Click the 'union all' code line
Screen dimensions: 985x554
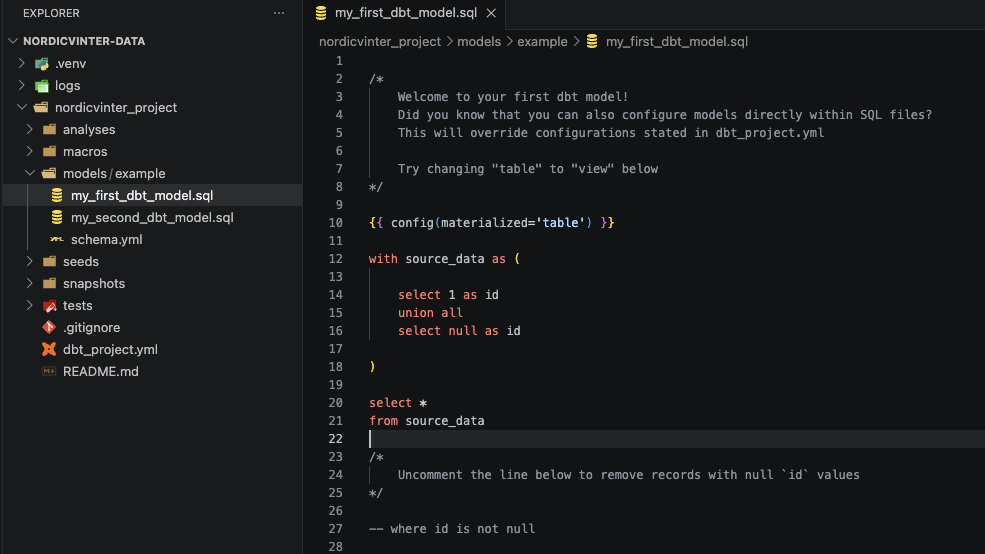(x=430, y=313)
